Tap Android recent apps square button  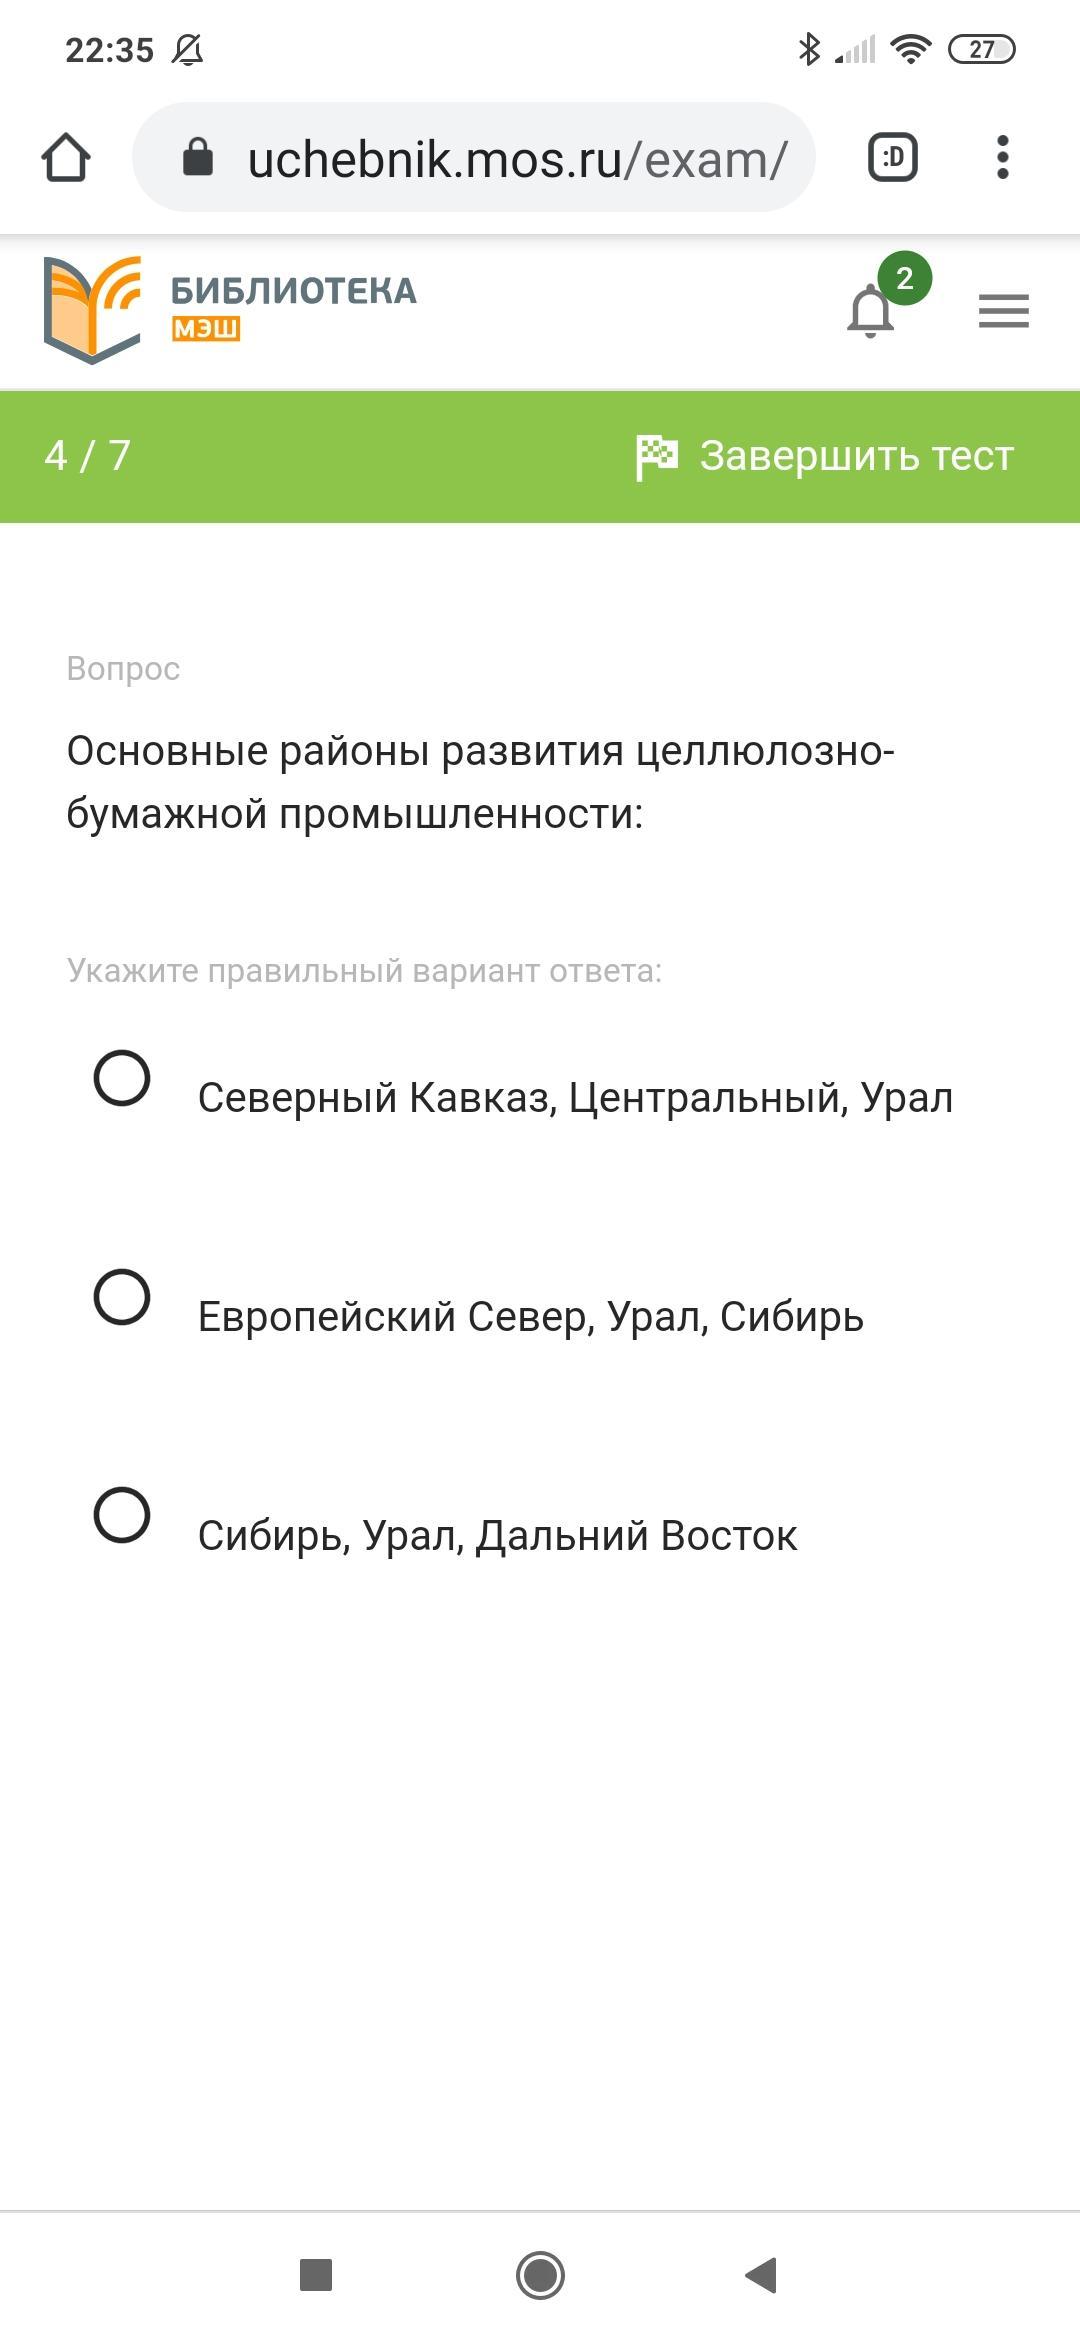click(x=316, y=2275)
